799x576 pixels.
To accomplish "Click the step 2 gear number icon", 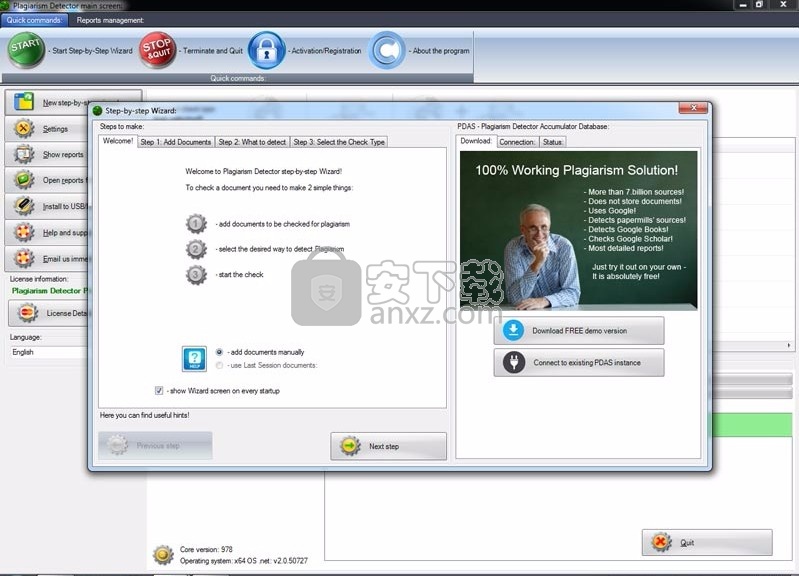I will (196, 249).
